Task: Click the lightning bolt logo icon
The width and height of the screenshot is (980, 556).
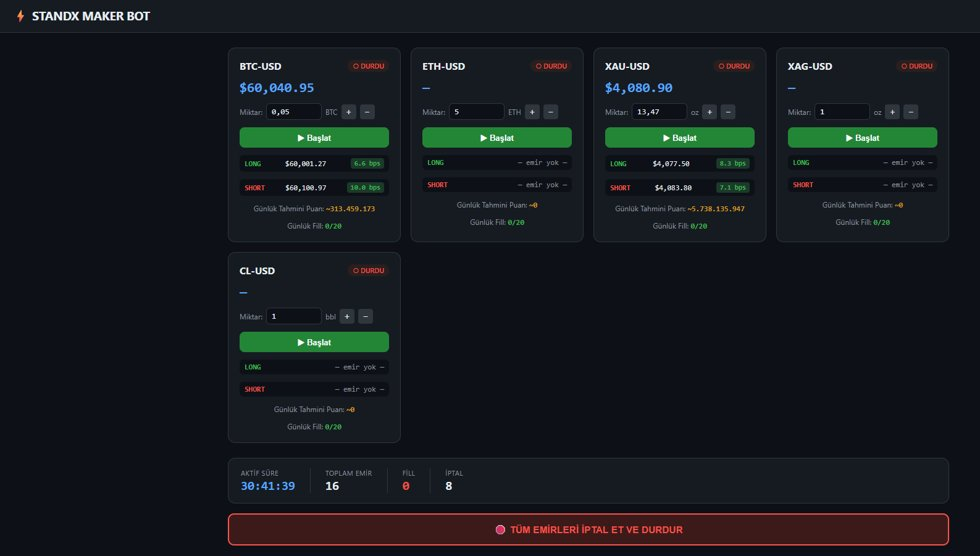Action: click(21, 16)
